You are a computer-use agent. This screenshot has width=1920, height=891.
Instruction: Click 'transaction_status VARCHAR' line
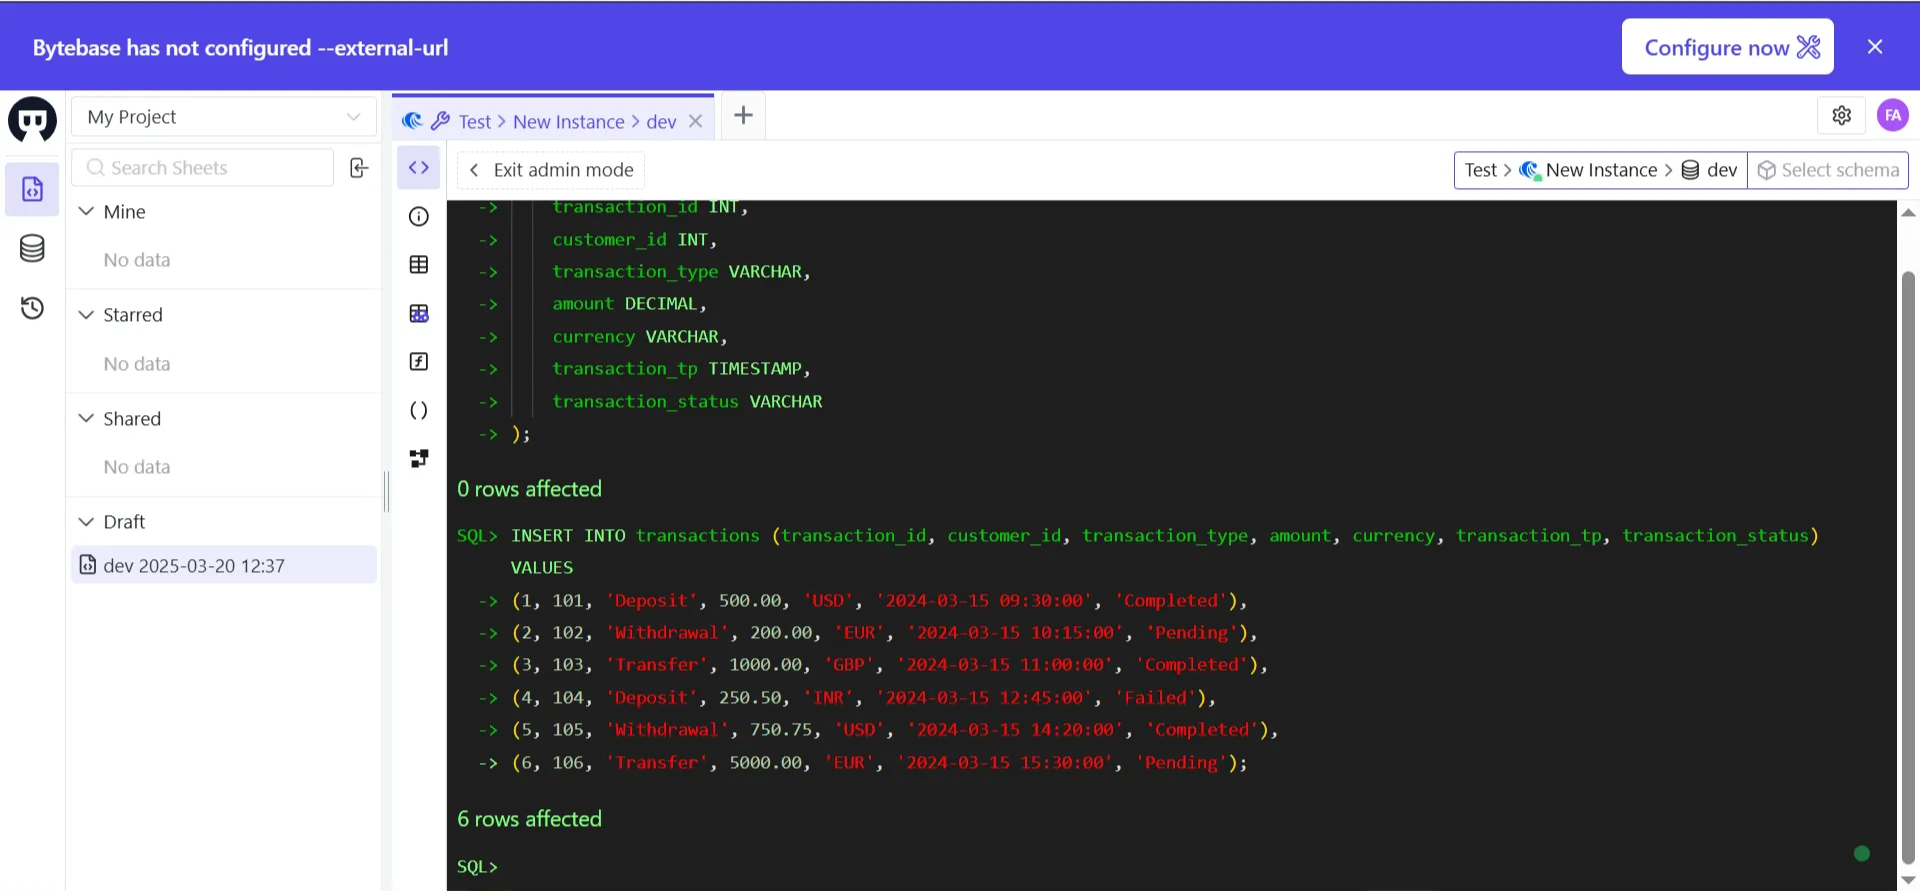(687, 402)
